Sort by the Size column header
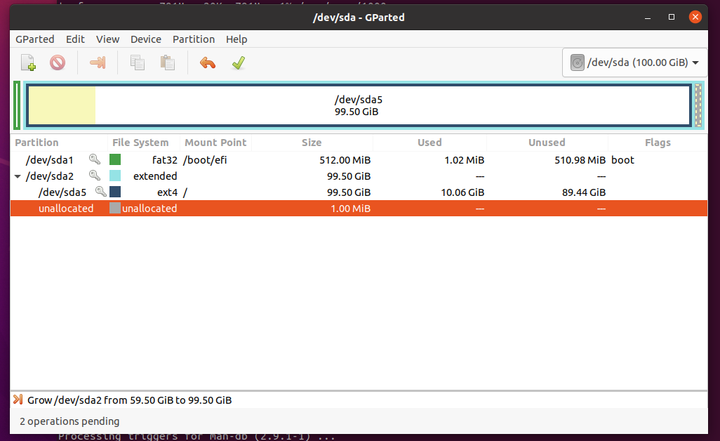This screenshot has width=720, height=441. pos(312,142)
